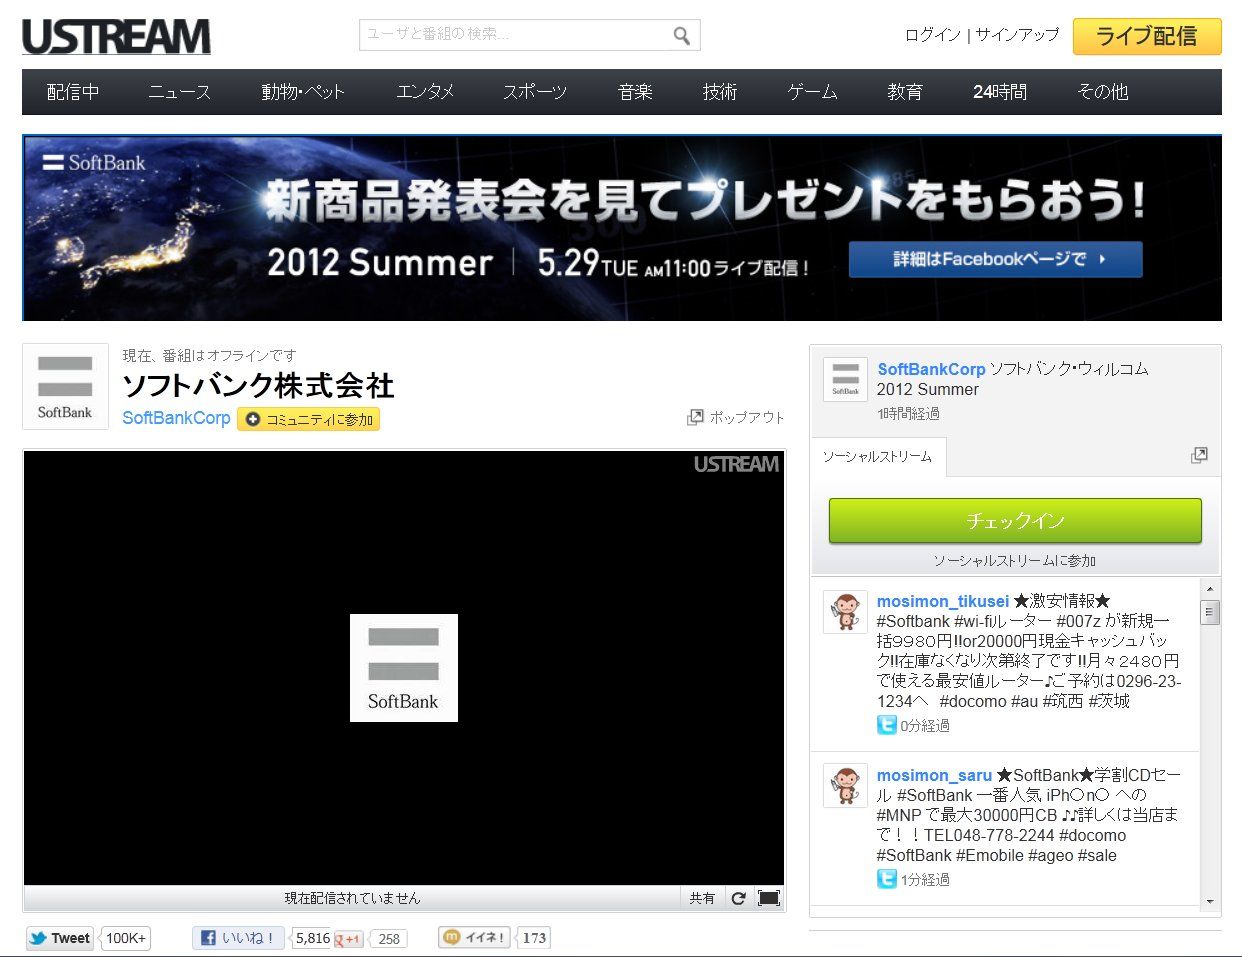1242x957 pixels.
Task: Toggle fullscreen in player bar
Action: coord(769,898)
